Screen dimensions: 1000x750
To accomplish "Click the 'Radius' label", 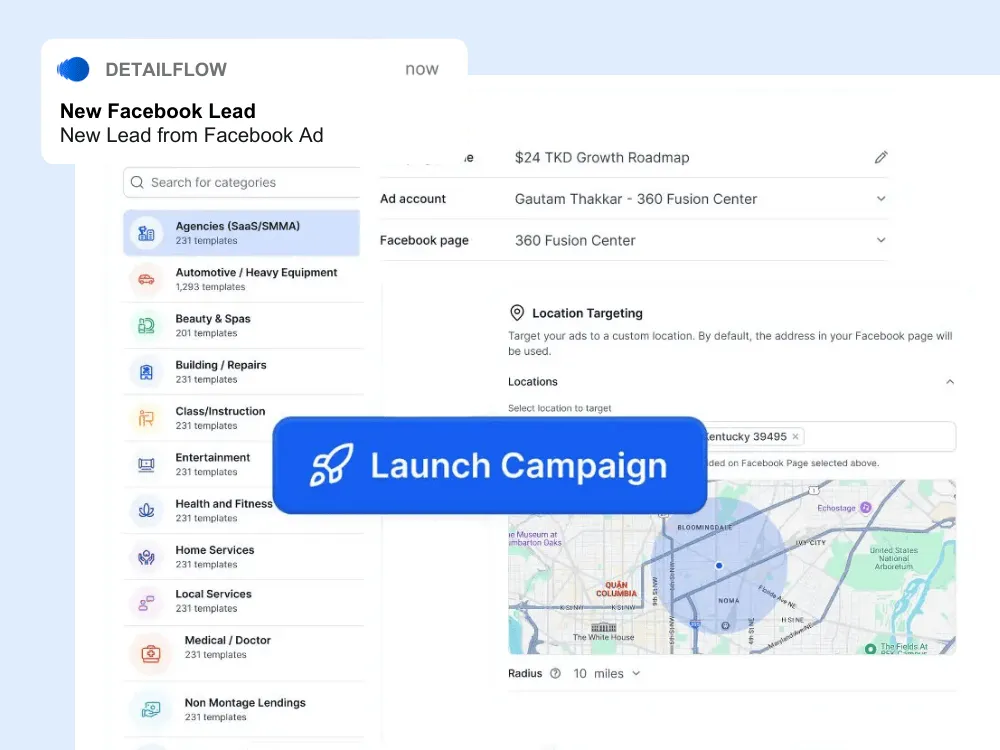I will pos(525,673).
